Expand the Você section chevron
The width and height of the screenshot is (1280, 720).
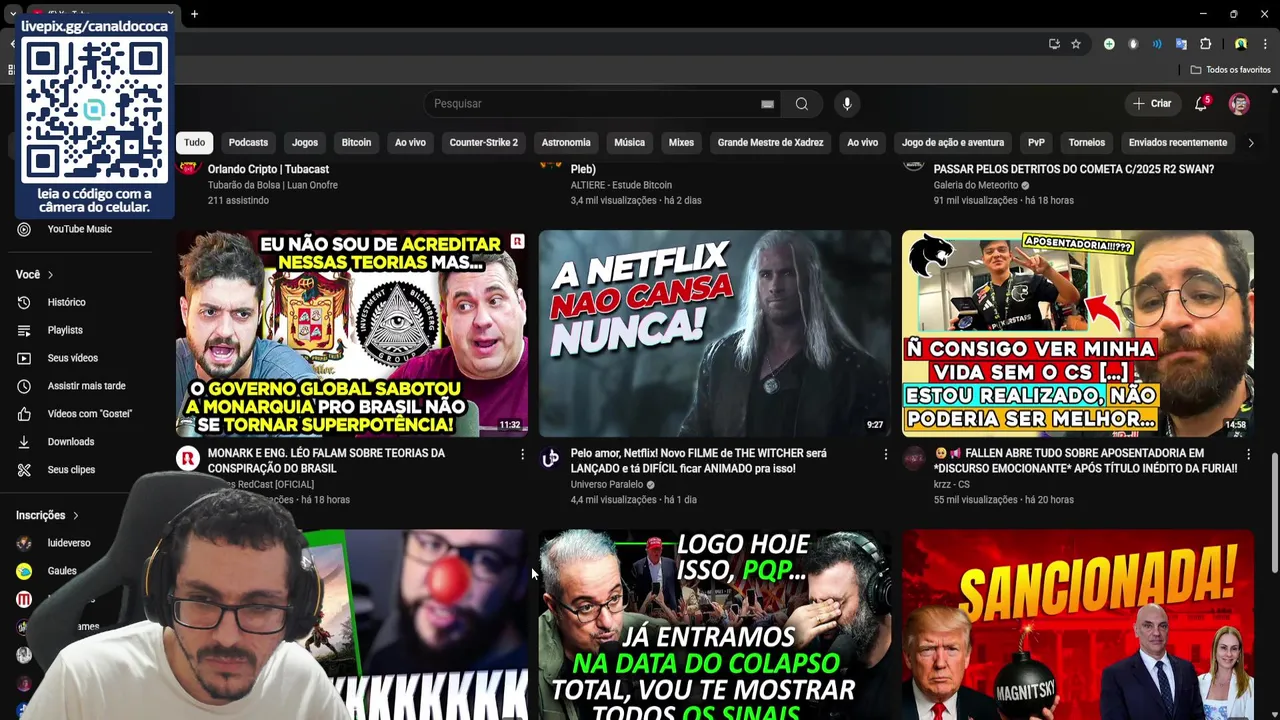coord(50,275)
